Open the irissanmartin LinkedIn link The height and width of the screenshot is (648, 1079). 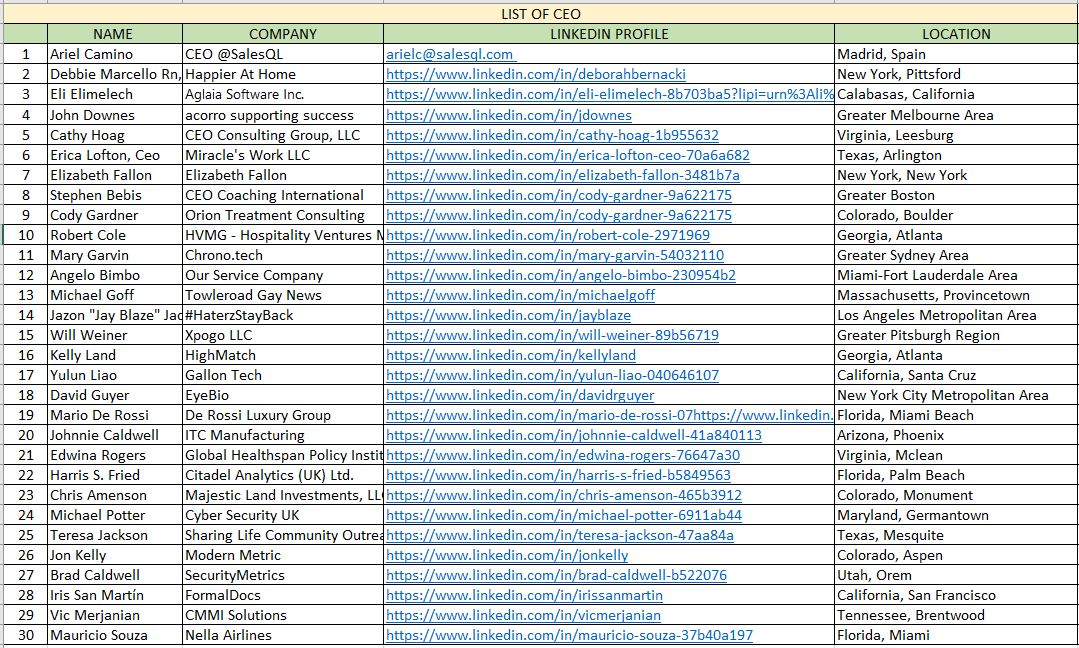pos(524,594)
